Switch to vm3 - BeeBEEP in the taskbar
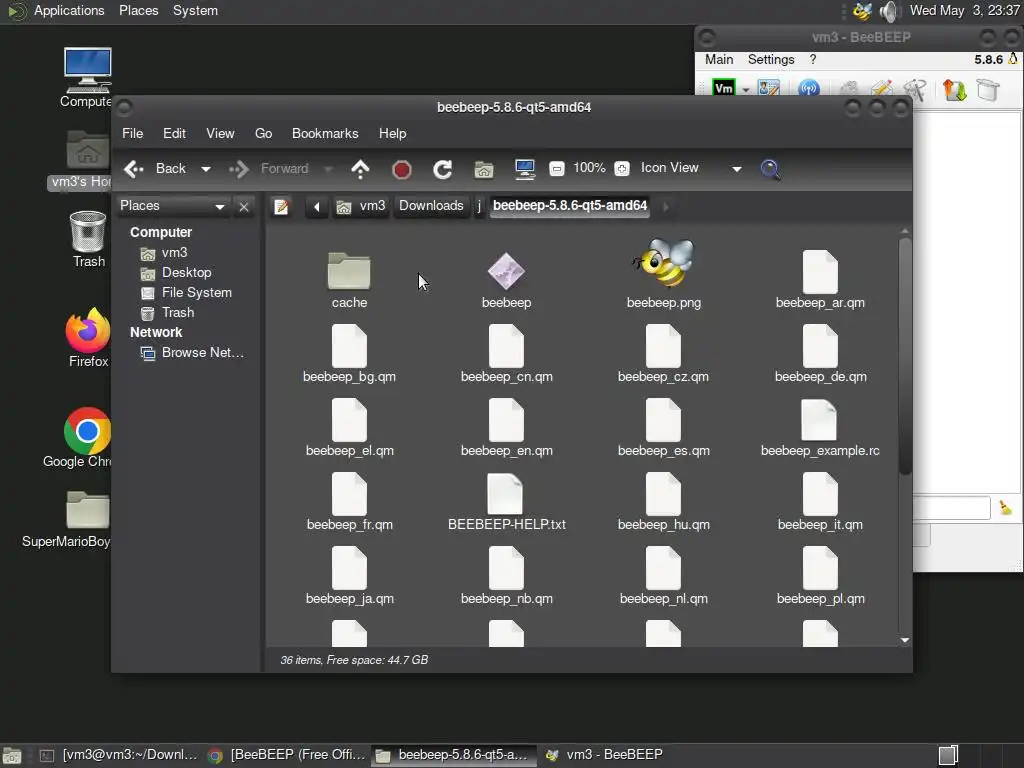Viewport: 1024px width, 768px height. 604,755
